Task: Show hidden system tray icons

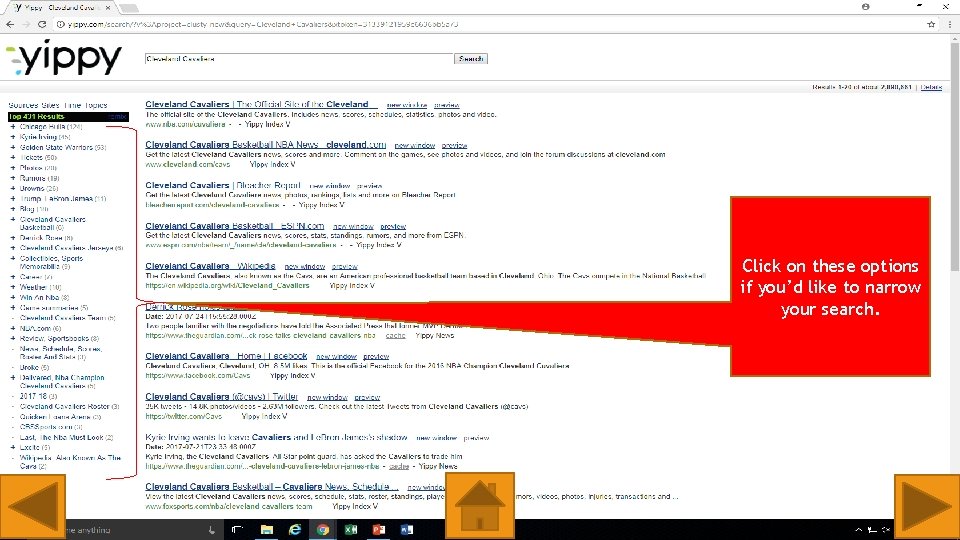Action: pyautogui.click(x=858, y=530)
